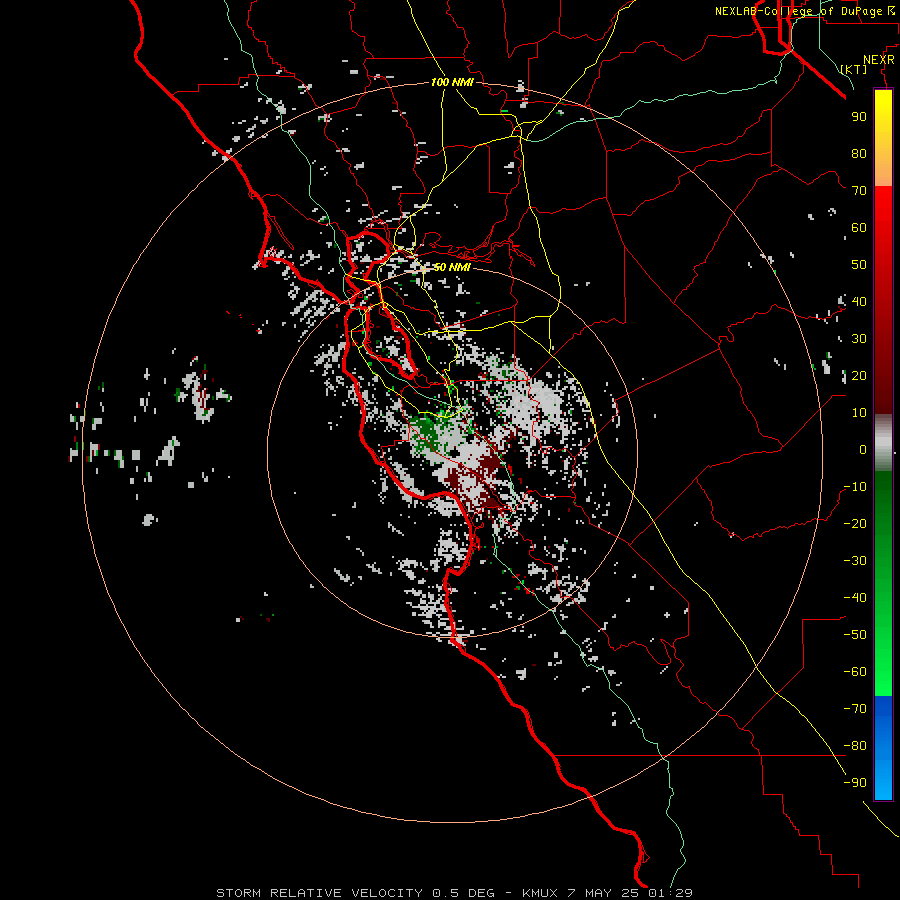Click the "100 NMI" range ring label
900x900 pixels.
click(452, 82)
